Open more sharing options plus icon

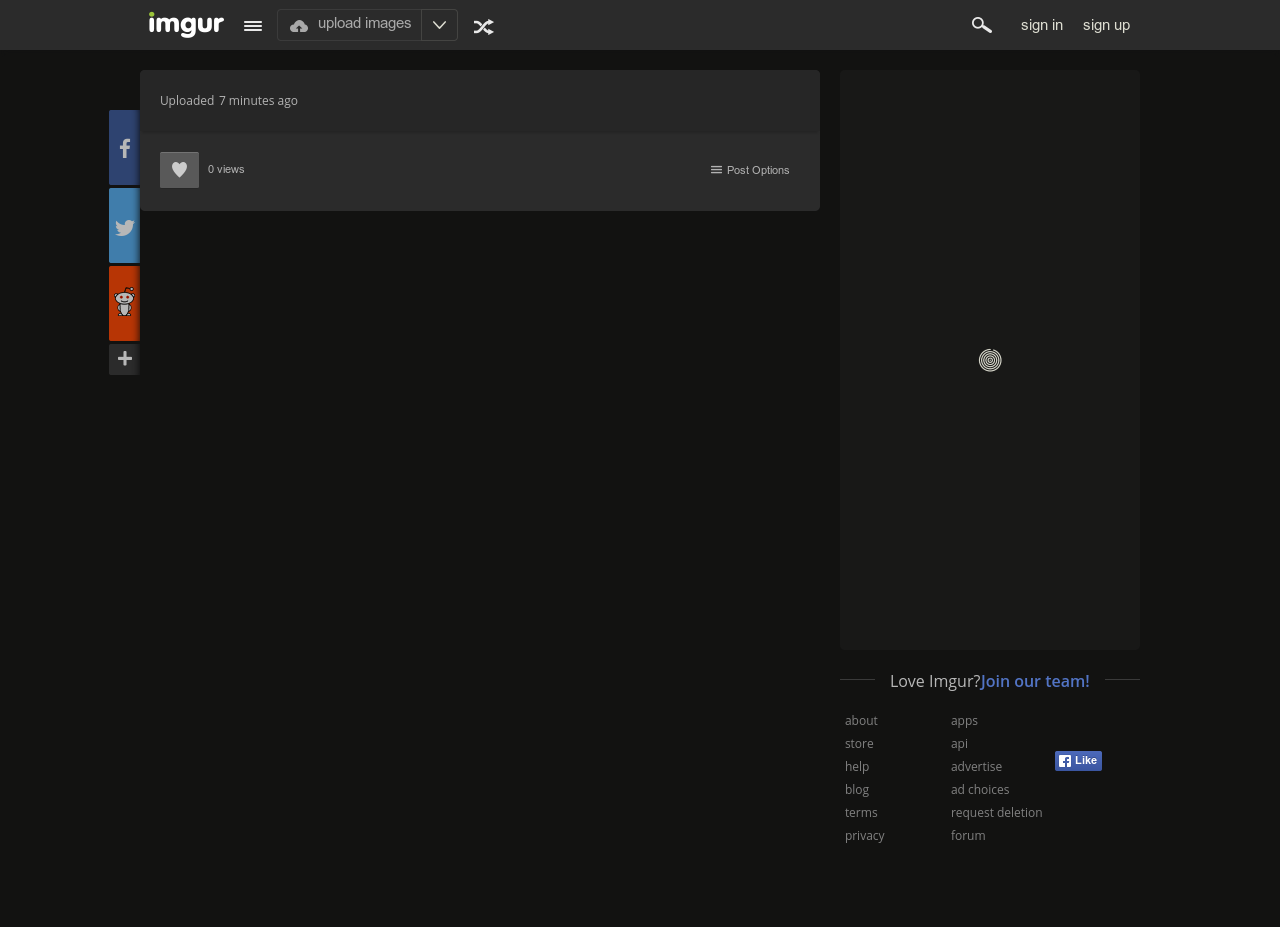(x=124, y=359)
